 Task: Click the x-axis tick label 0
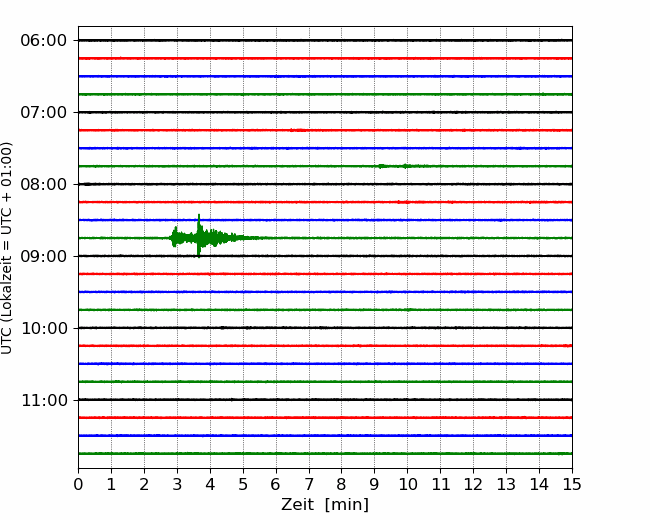click(78, 484)
